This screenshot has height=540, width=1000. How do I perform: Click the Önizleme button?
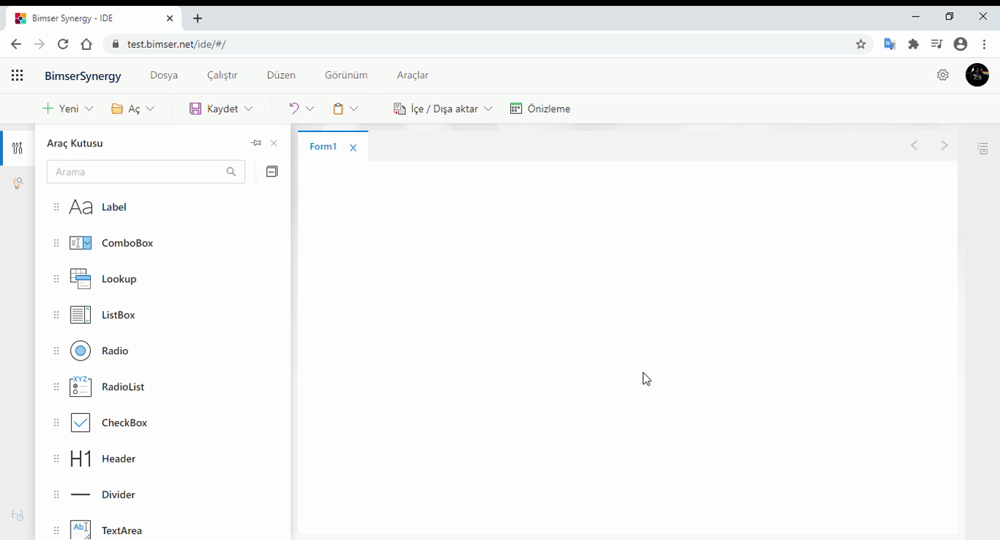[x=540, y=109]
